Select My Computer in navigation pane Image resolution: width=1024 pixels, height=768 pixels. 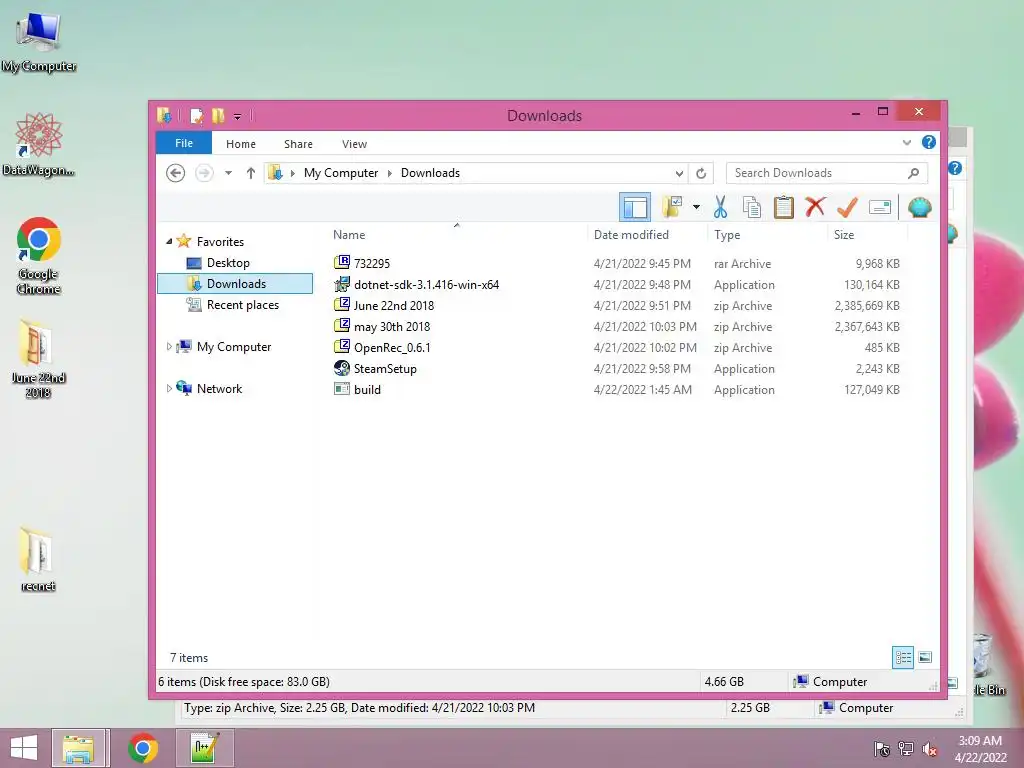click(234, 347)
